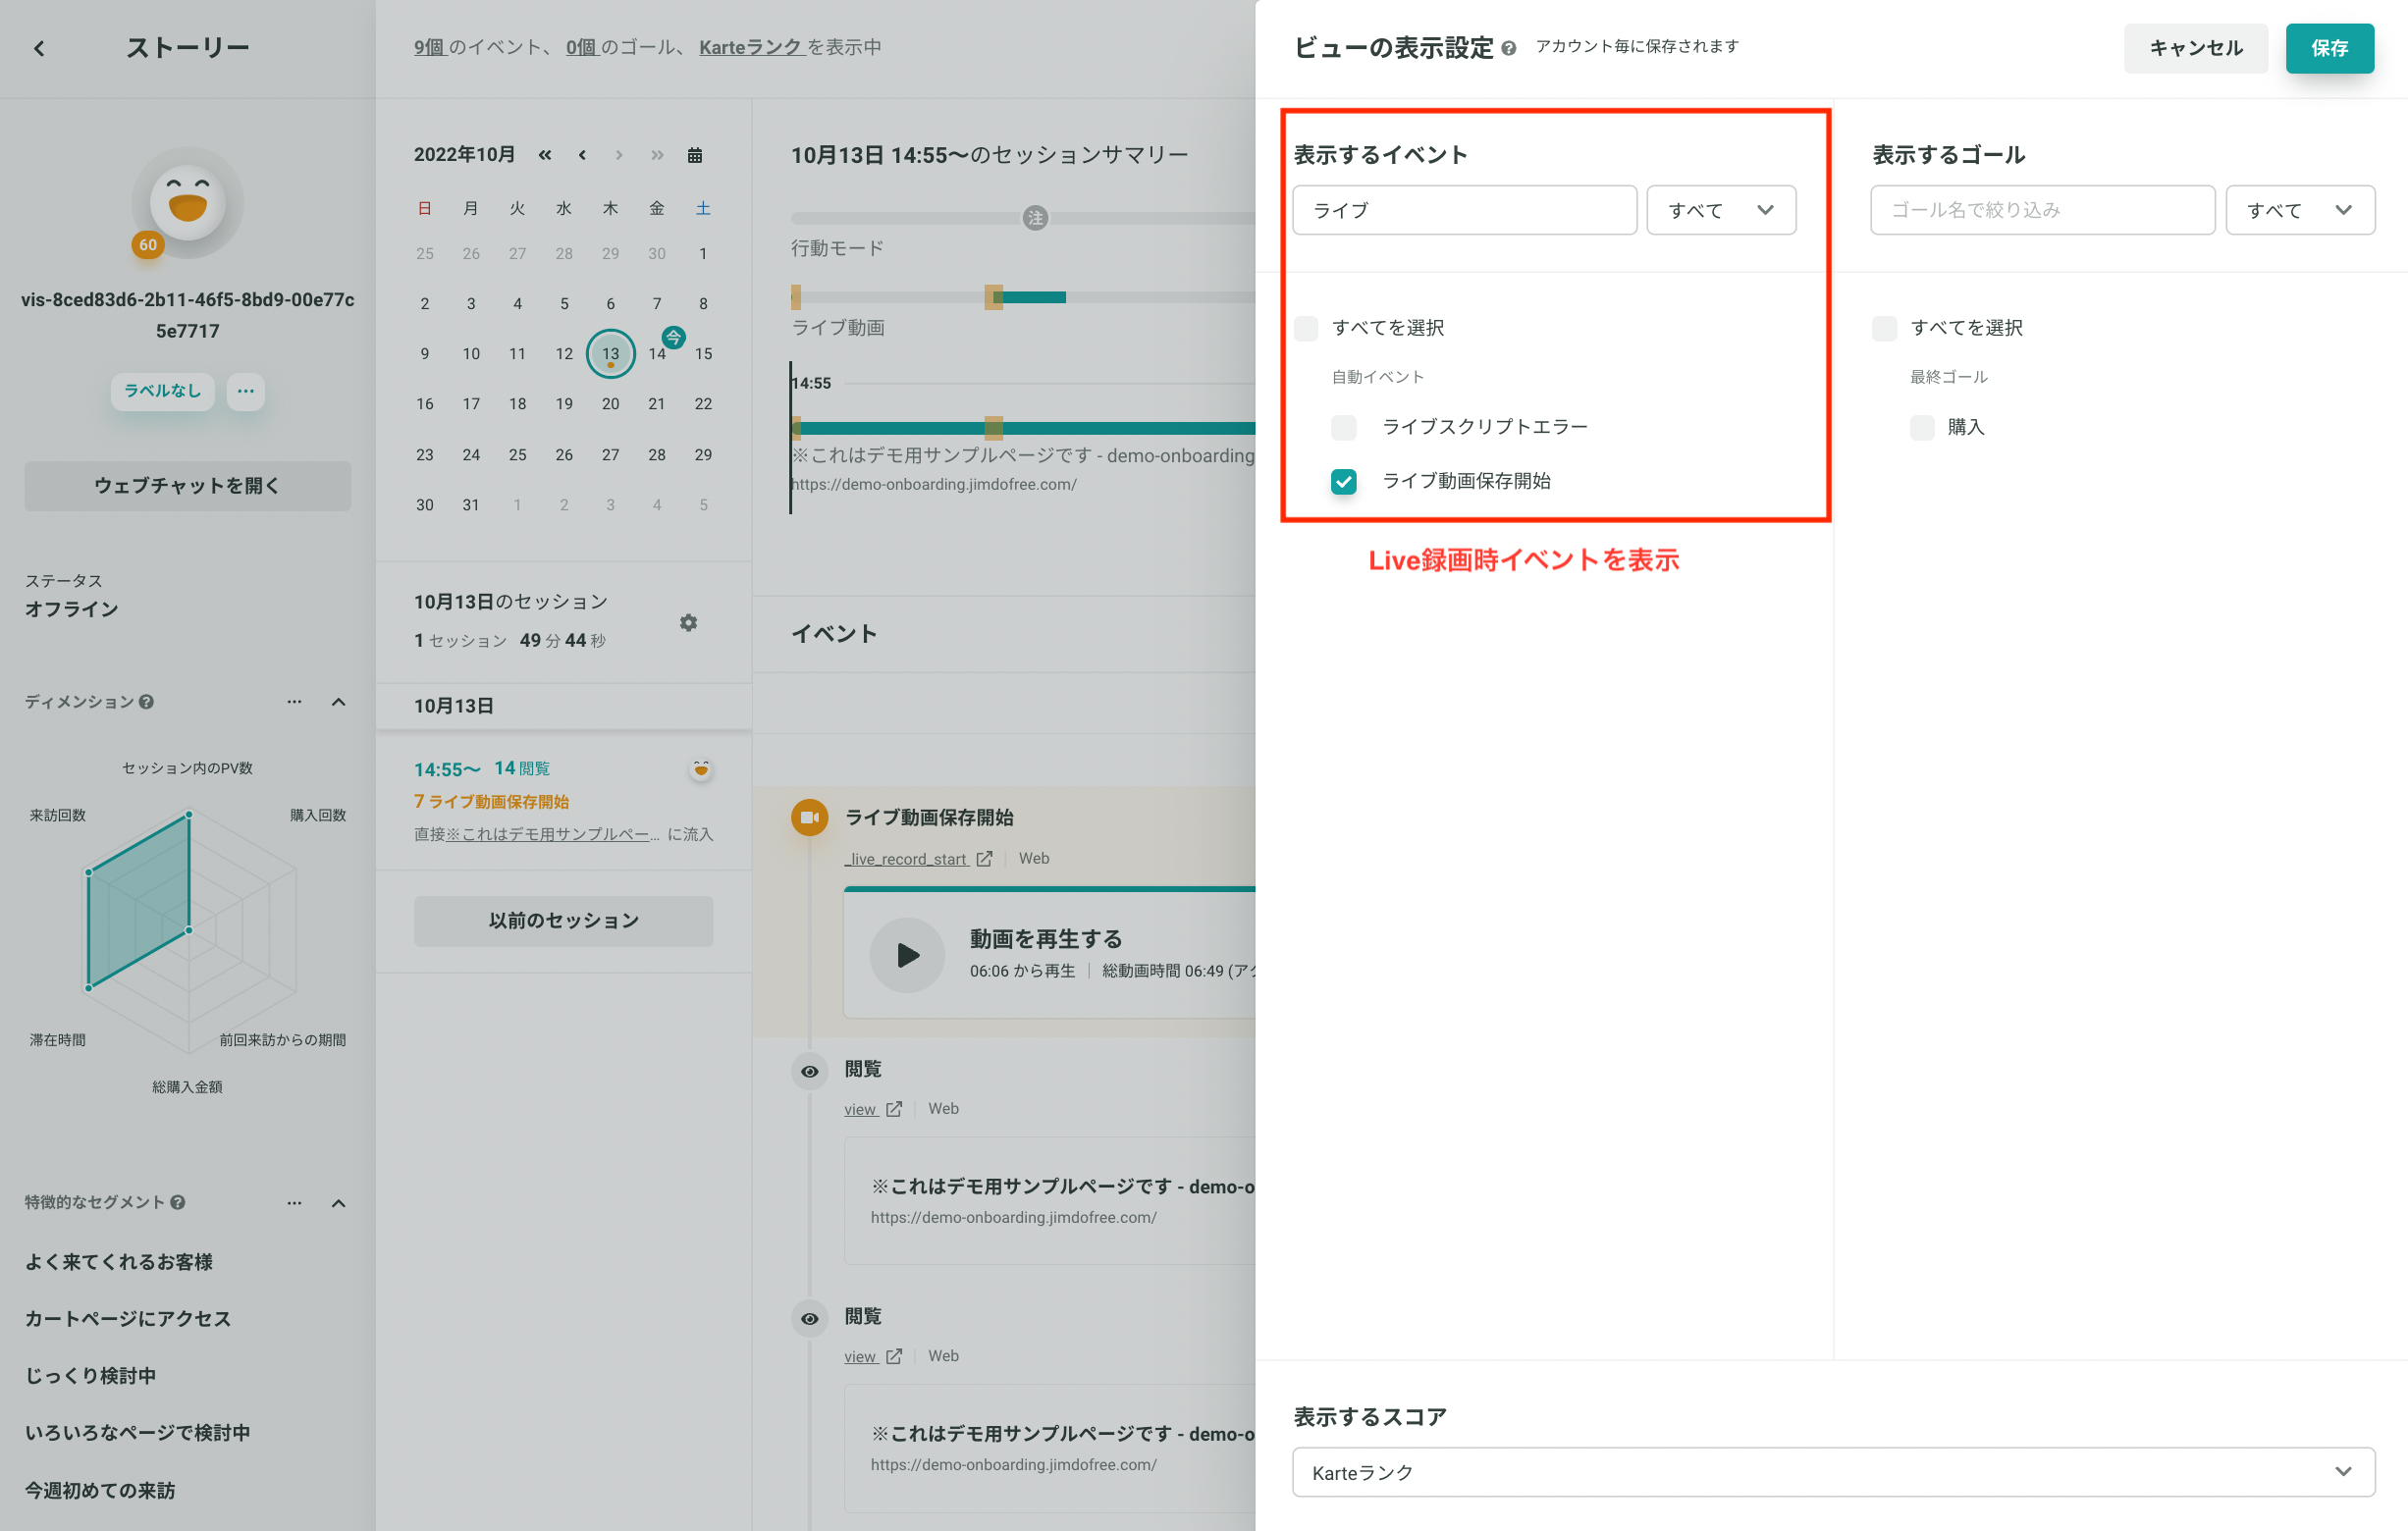This screenshot has width=2408, height=1531.
Task: Open the 以前のセッション section
Action: (562, 919)
